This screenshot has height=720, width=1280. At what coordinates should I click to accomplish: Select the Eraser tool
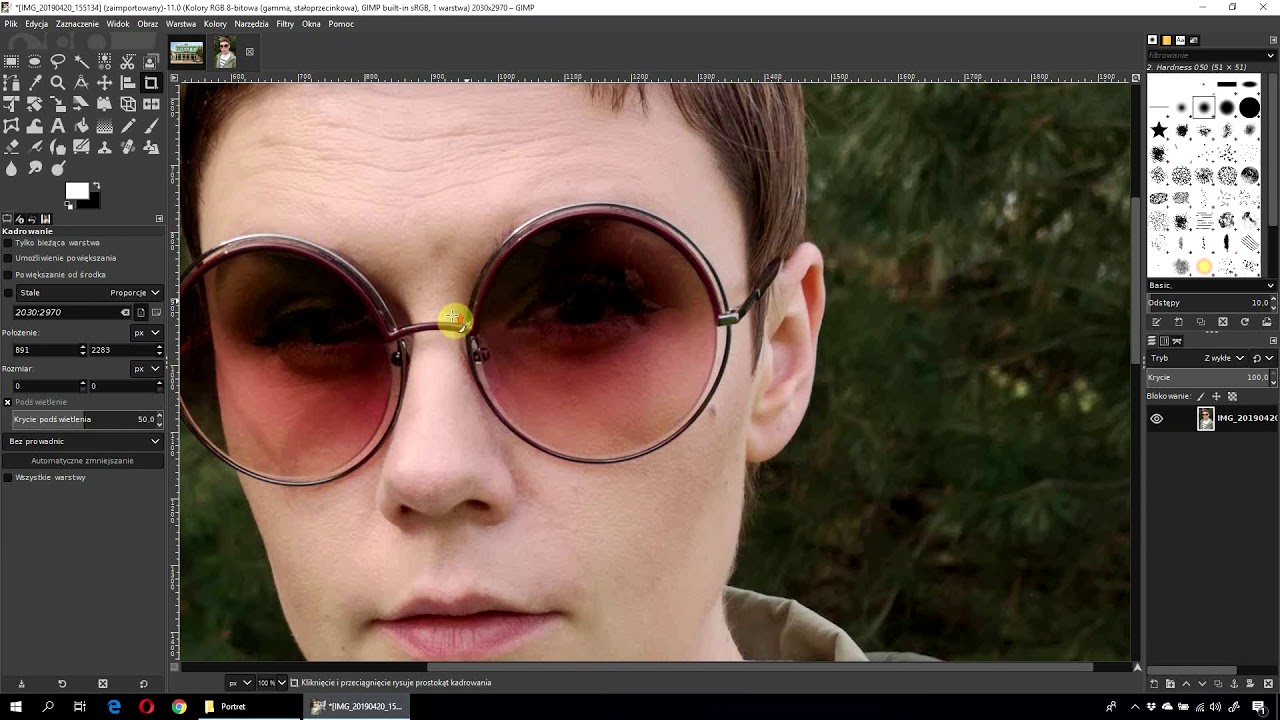[x=11, y=147]
